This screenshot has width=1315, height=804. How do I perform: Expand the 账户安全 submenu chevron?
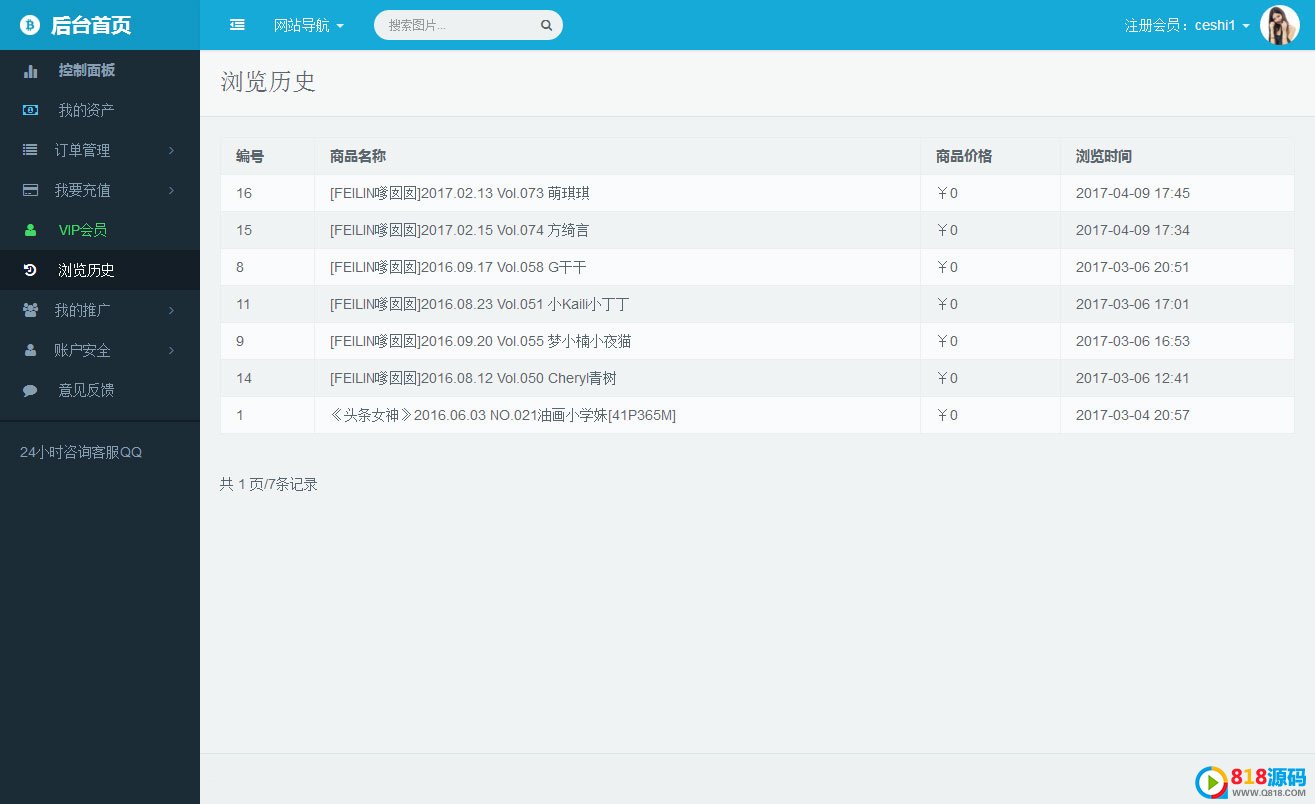coord(171,350)
